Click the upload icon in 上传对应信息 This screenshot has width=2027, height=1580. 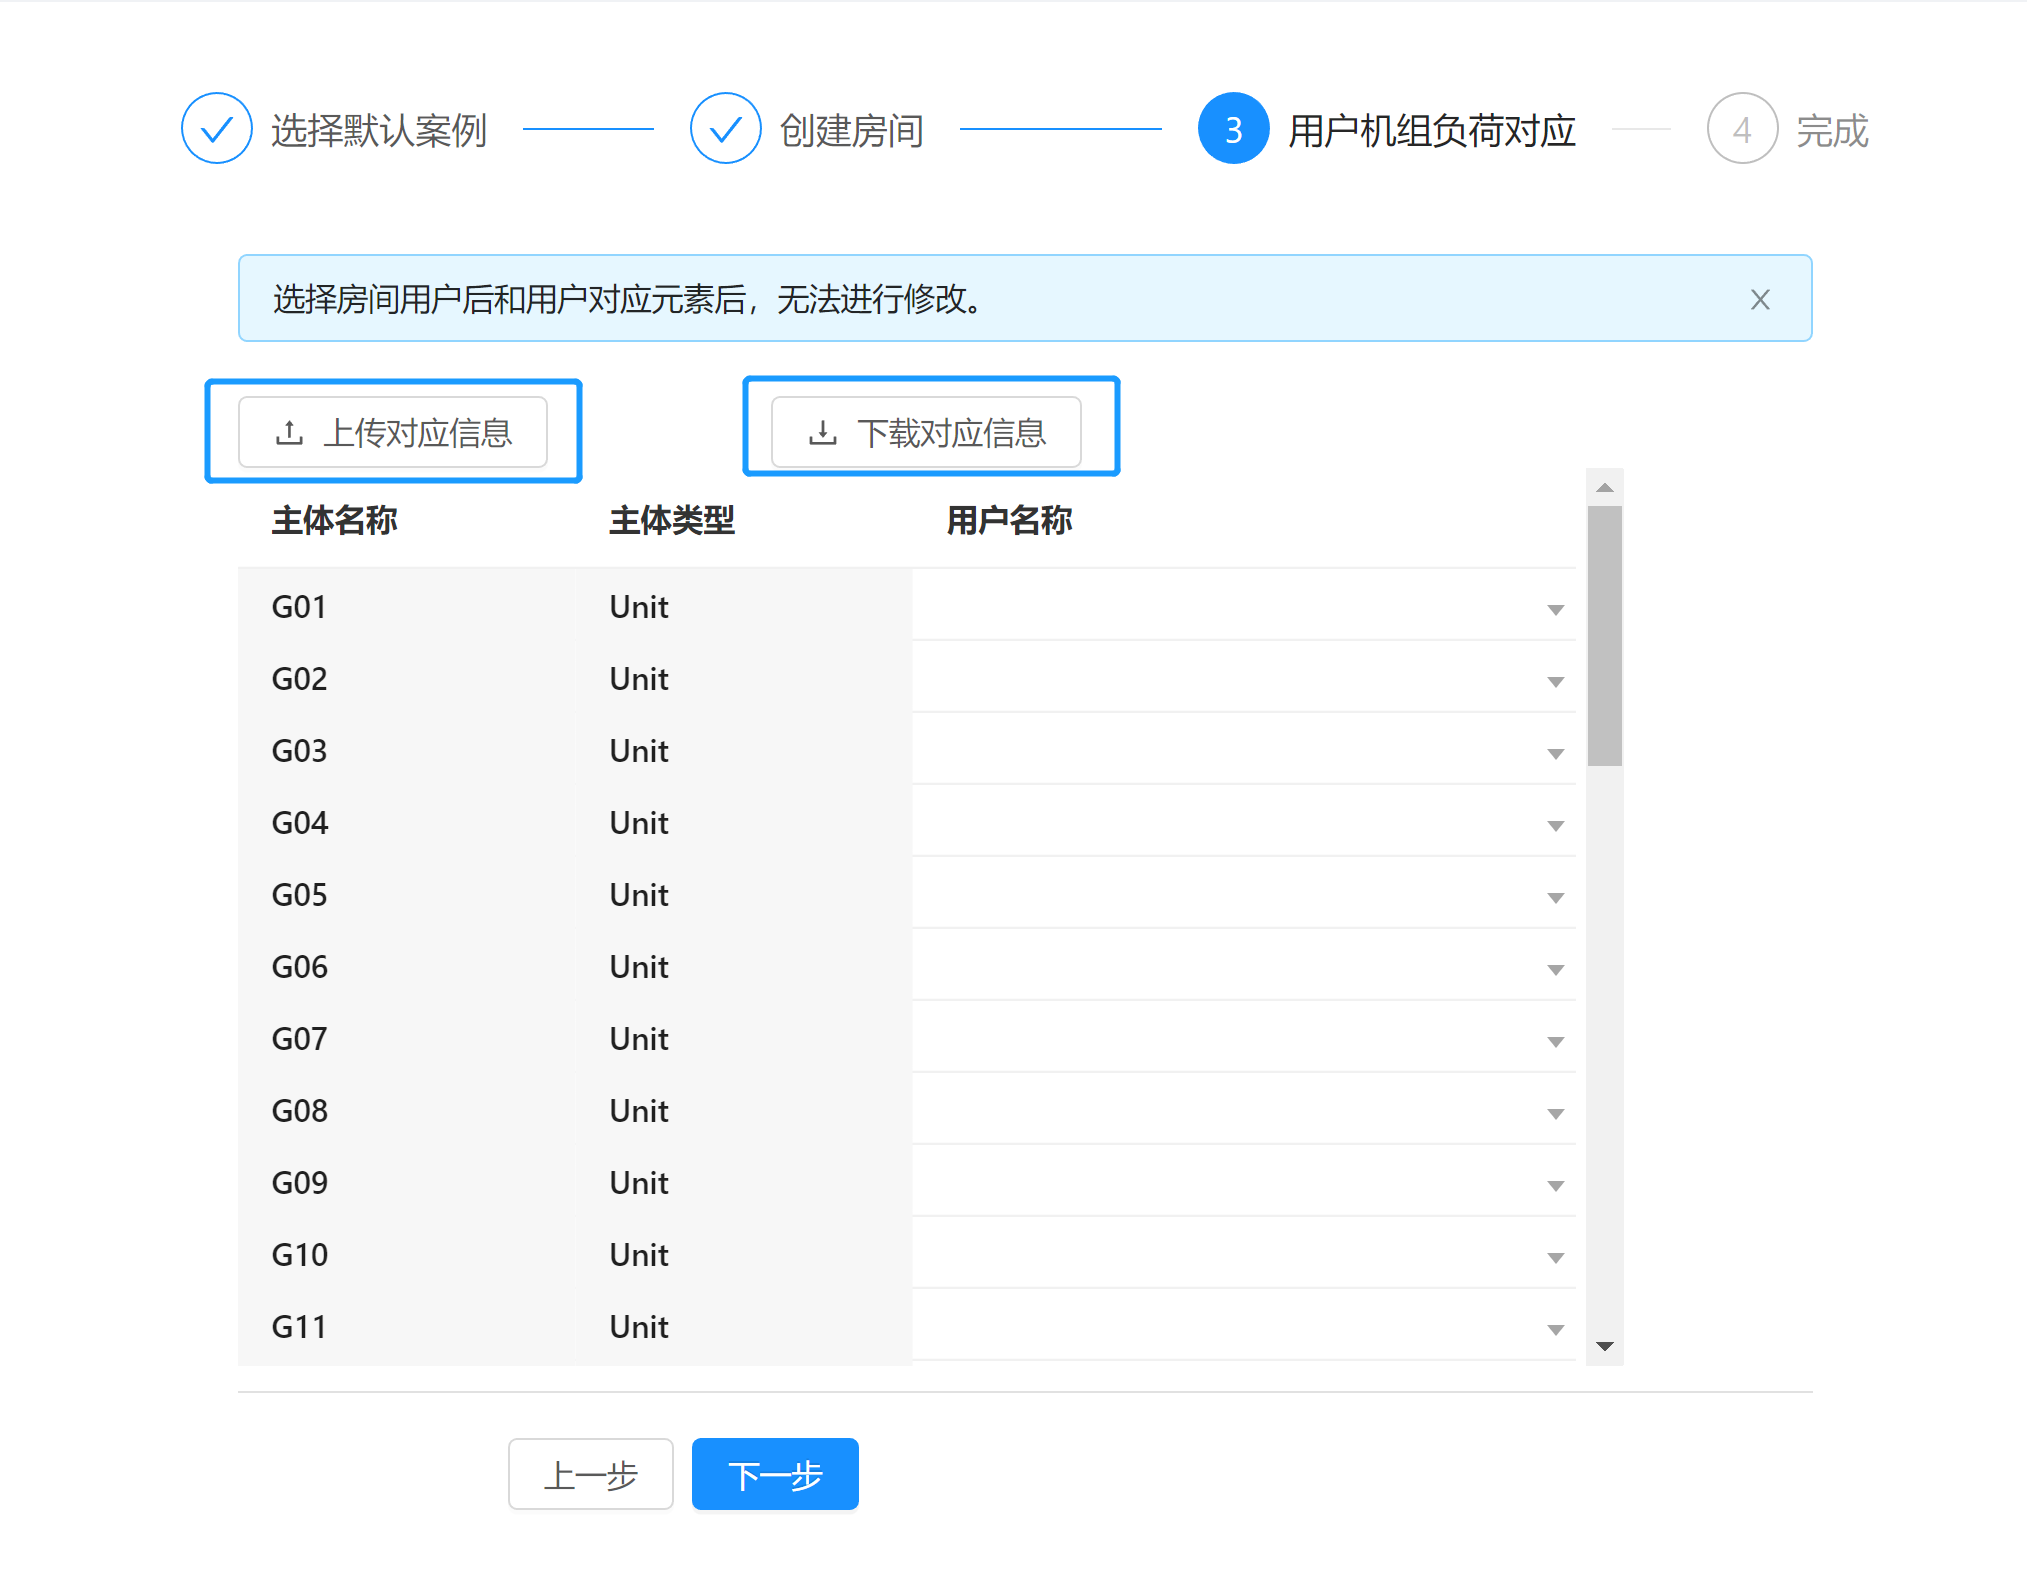click(x=289, y=433)
